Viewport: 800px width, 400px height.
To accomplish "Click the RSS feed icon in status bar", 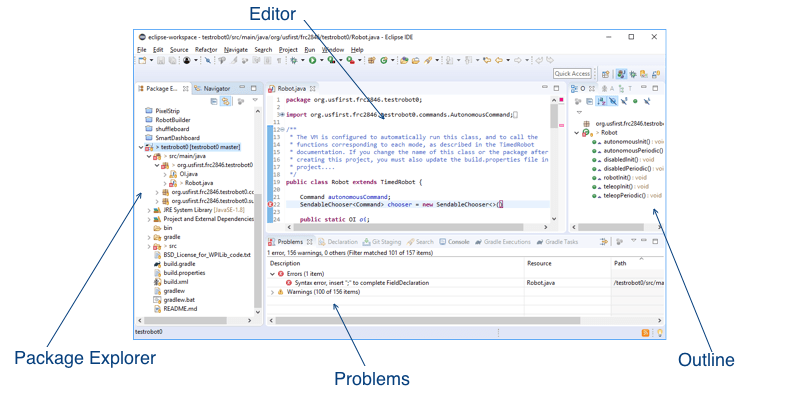I will point(646,332).
